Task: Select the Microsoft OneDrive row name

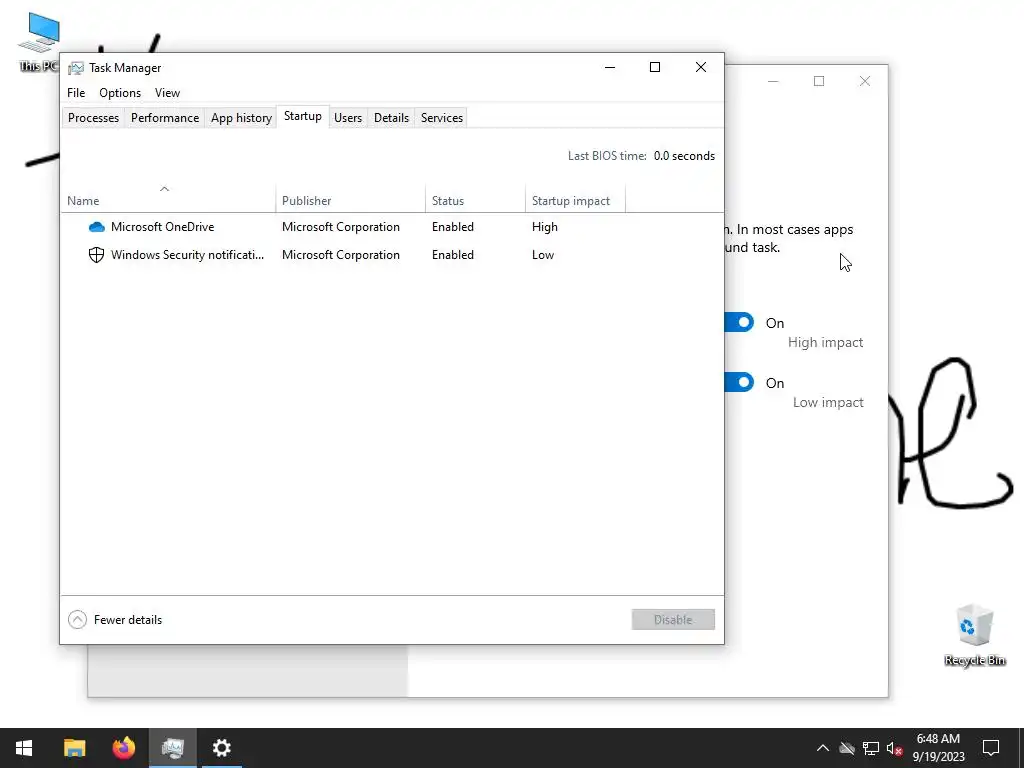Action: point(163,227)
